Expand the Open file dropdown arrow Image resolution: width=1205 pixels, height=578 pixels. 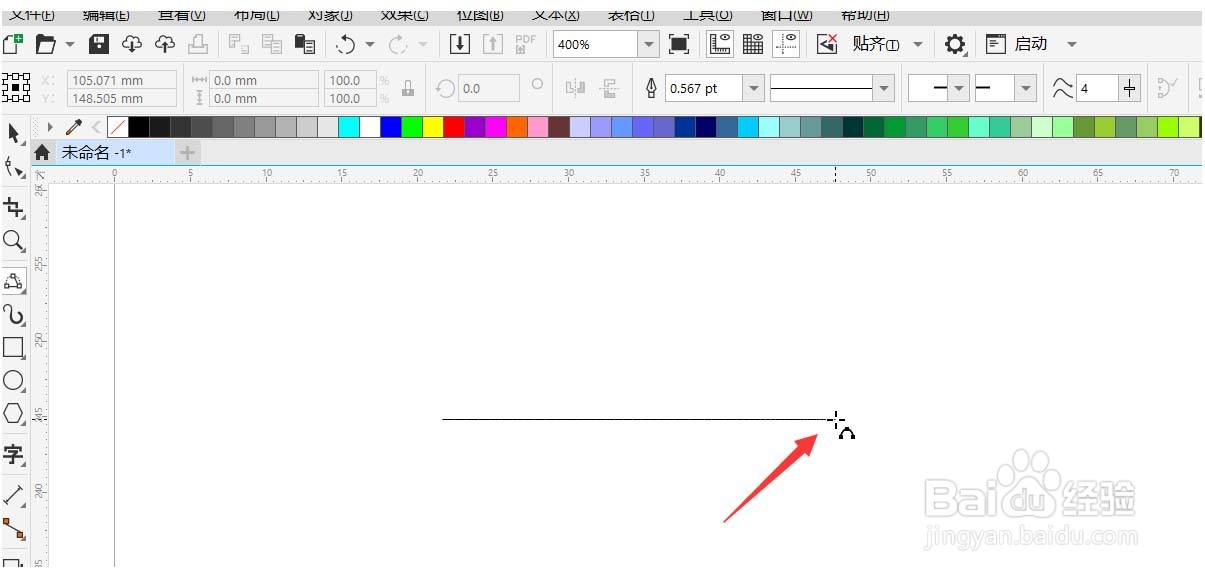pos(70,44)
